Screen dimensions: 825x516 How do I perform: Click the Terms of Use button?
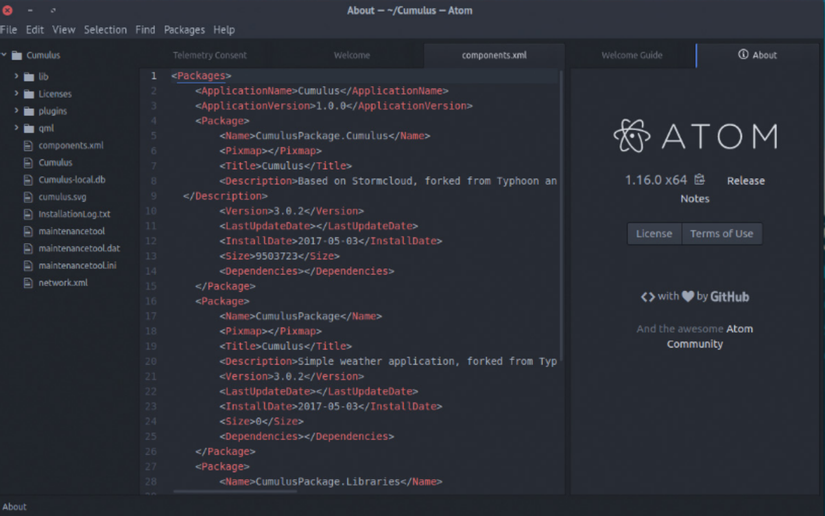click(721, 234)
